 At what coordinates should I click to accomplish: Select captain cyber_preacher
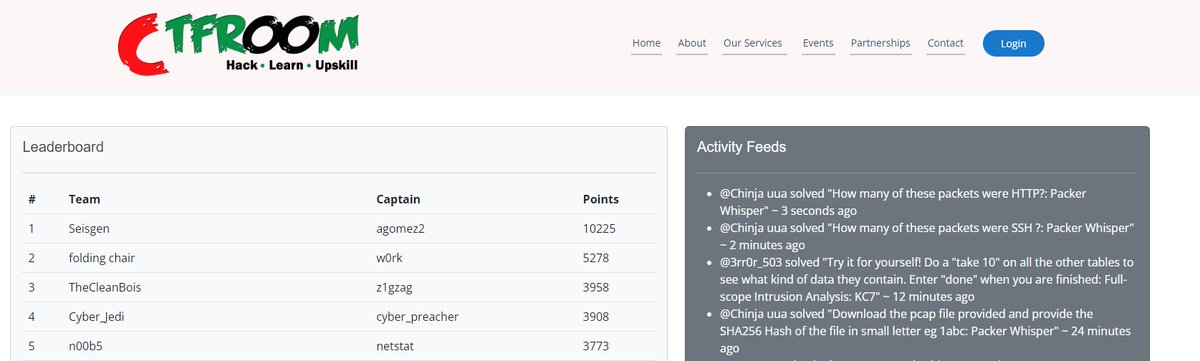[418, 317]
